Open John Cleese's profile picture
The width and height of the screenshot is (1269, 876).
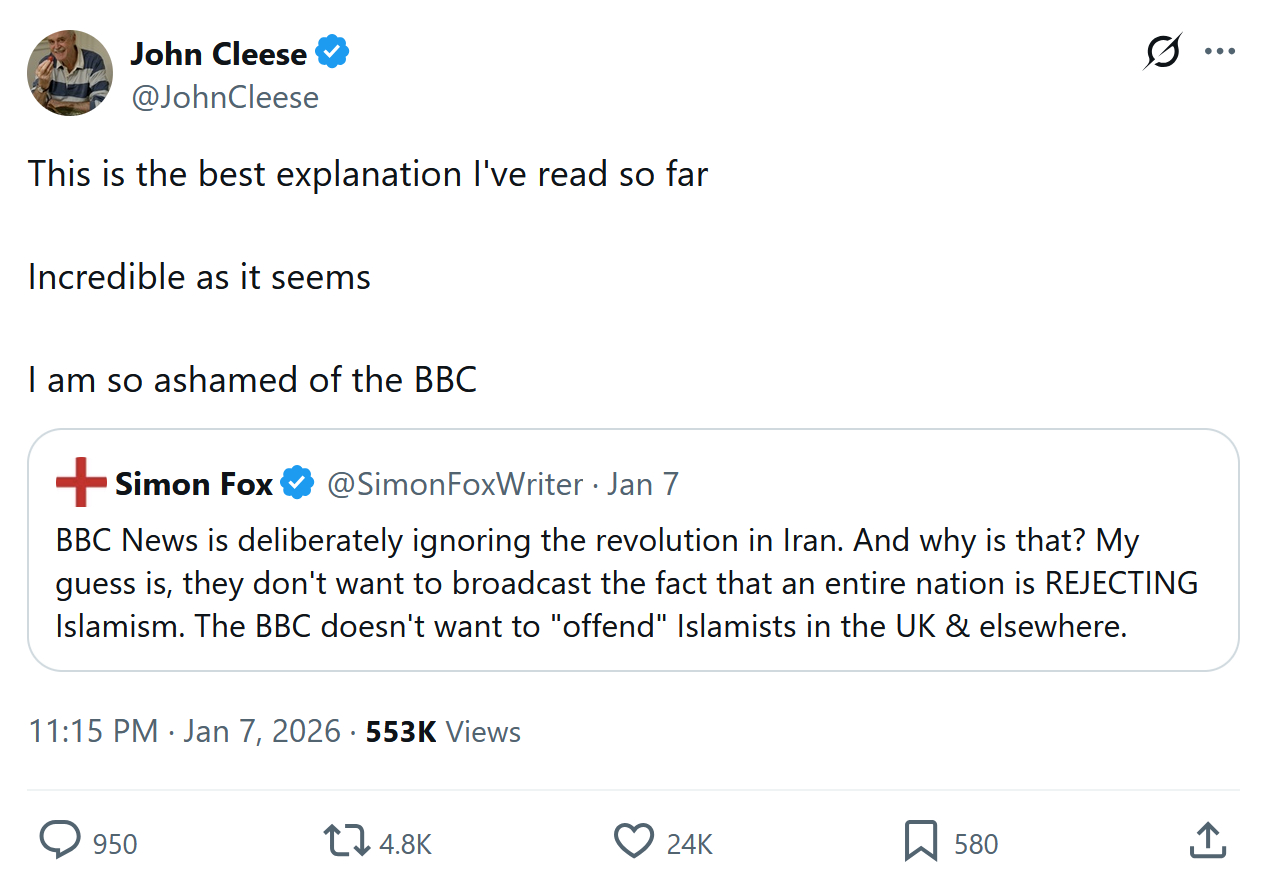(69, 73)
